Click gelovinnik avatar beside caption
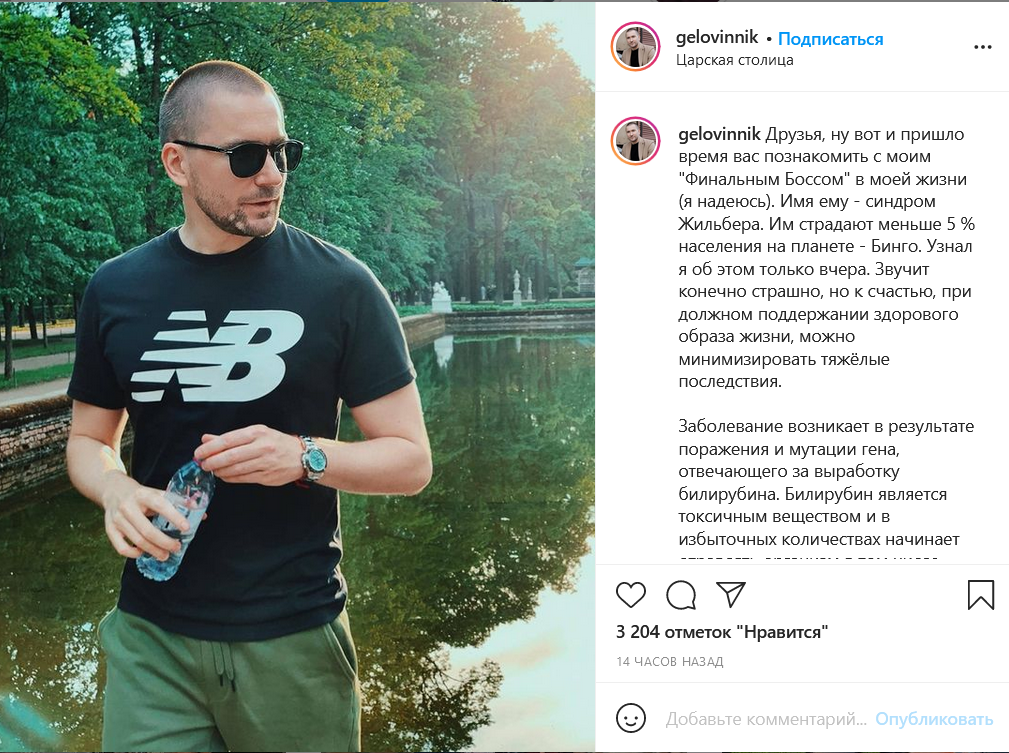1009x753 pixels. 635,141
